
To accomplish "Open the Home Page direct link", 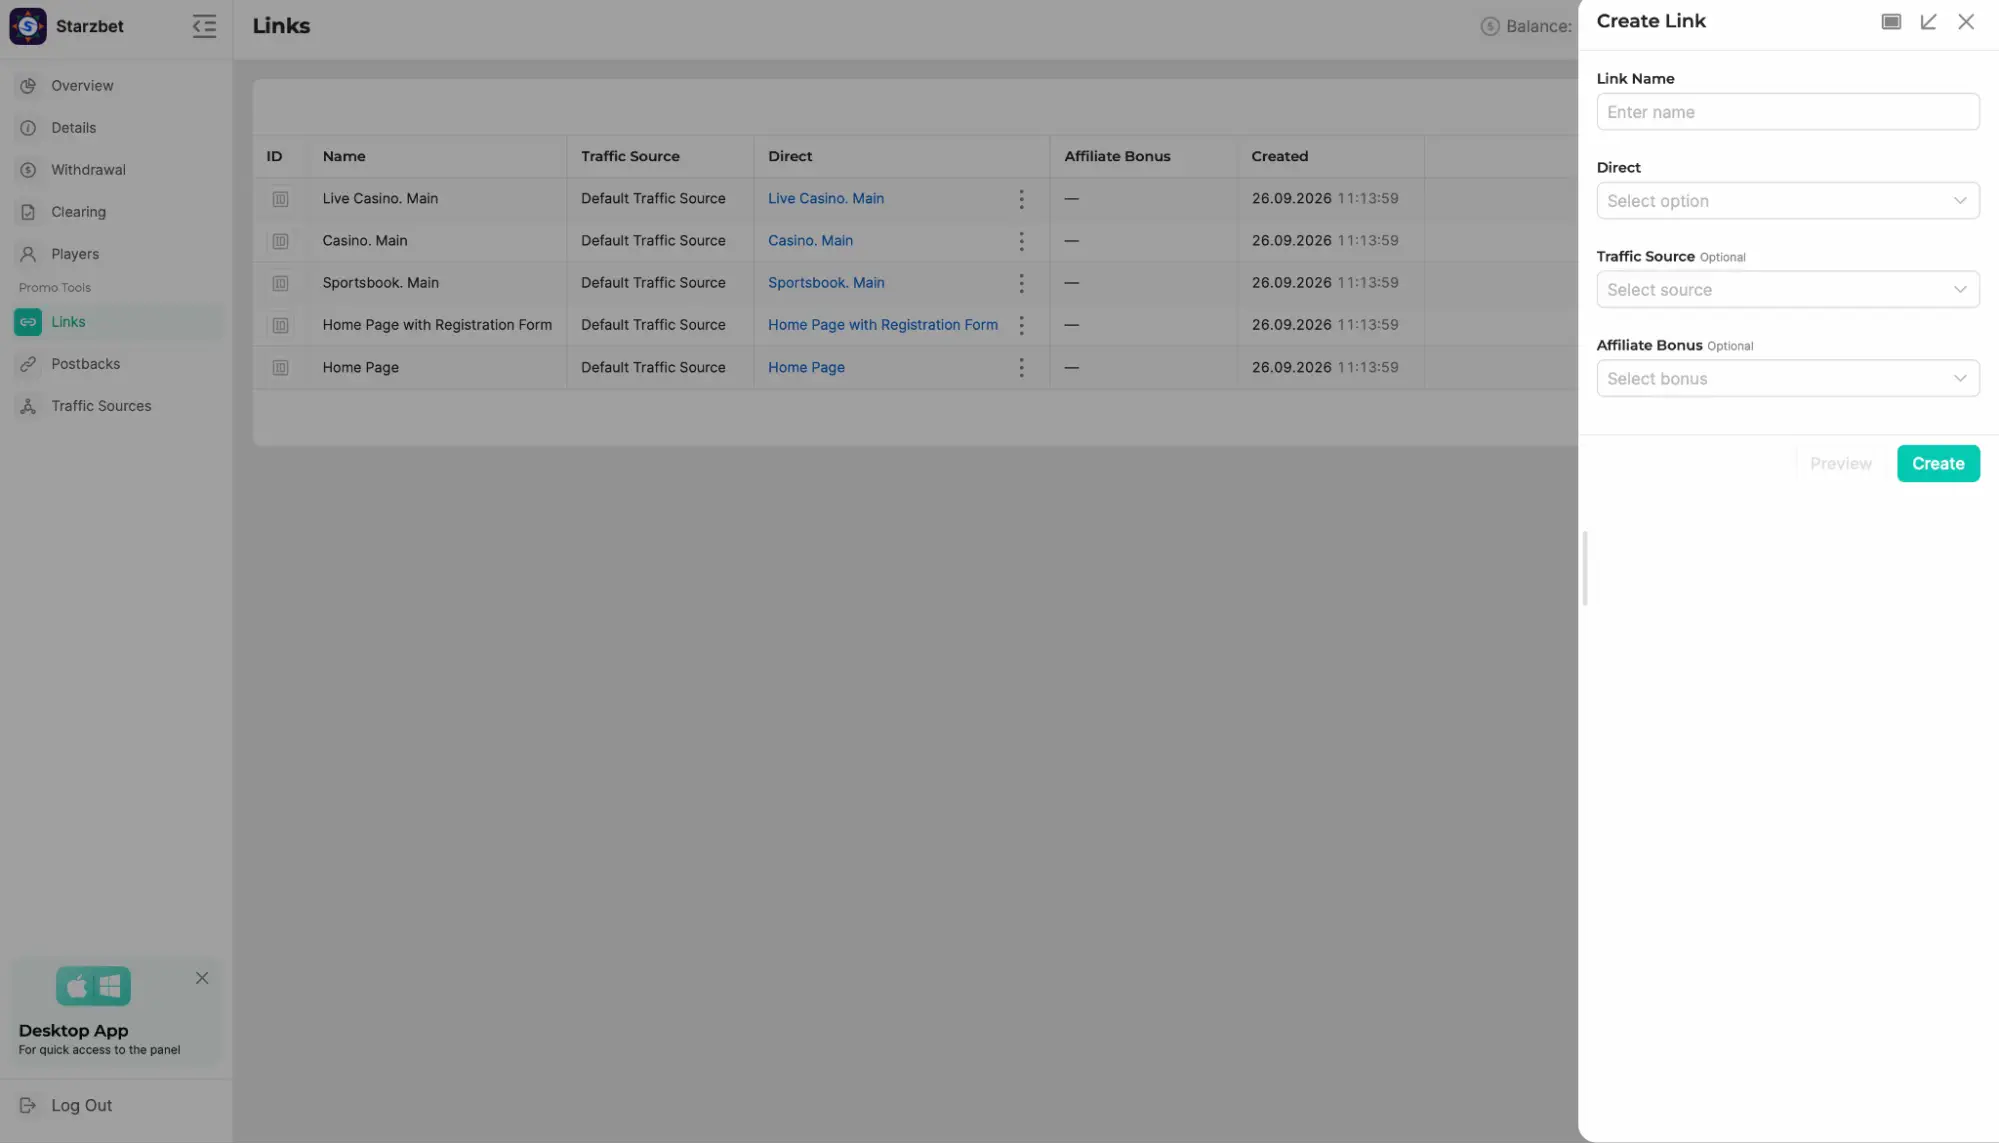I will (x=806, y=368).
